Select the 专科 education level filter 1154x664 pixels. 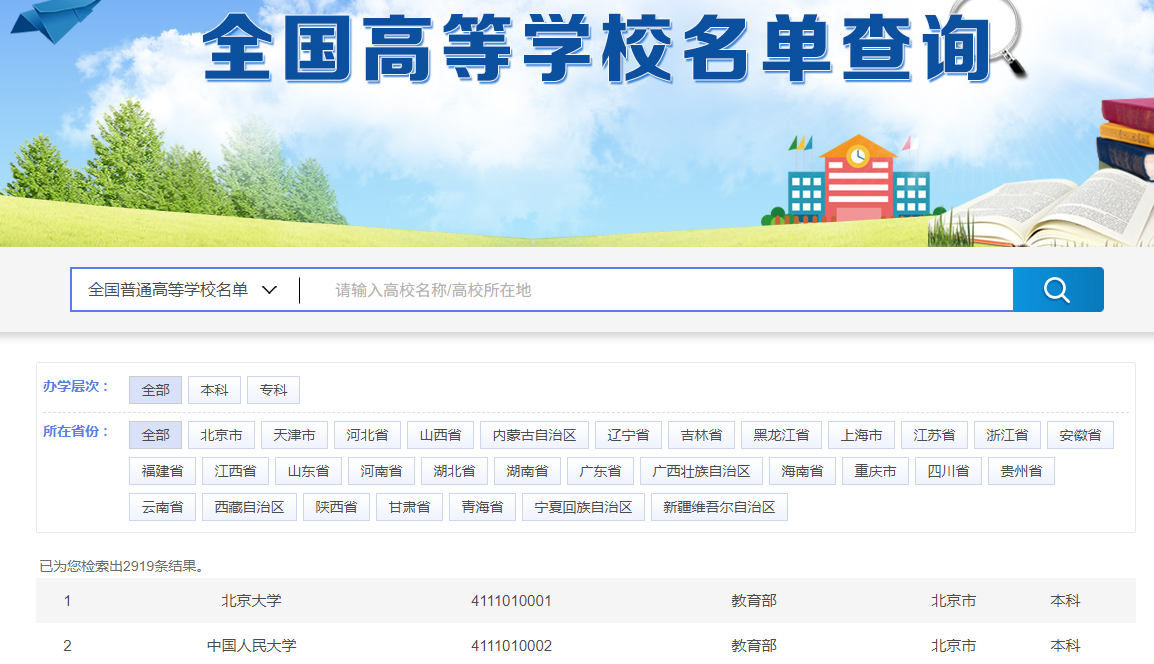tap(273, 390)
